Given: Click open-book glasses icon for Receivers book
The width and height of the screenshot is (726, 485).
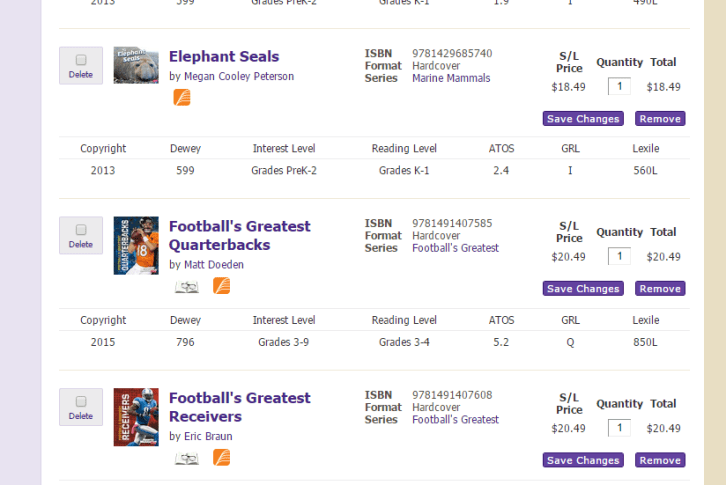Looking at the screenshot, I should click(x=187, y=458).
